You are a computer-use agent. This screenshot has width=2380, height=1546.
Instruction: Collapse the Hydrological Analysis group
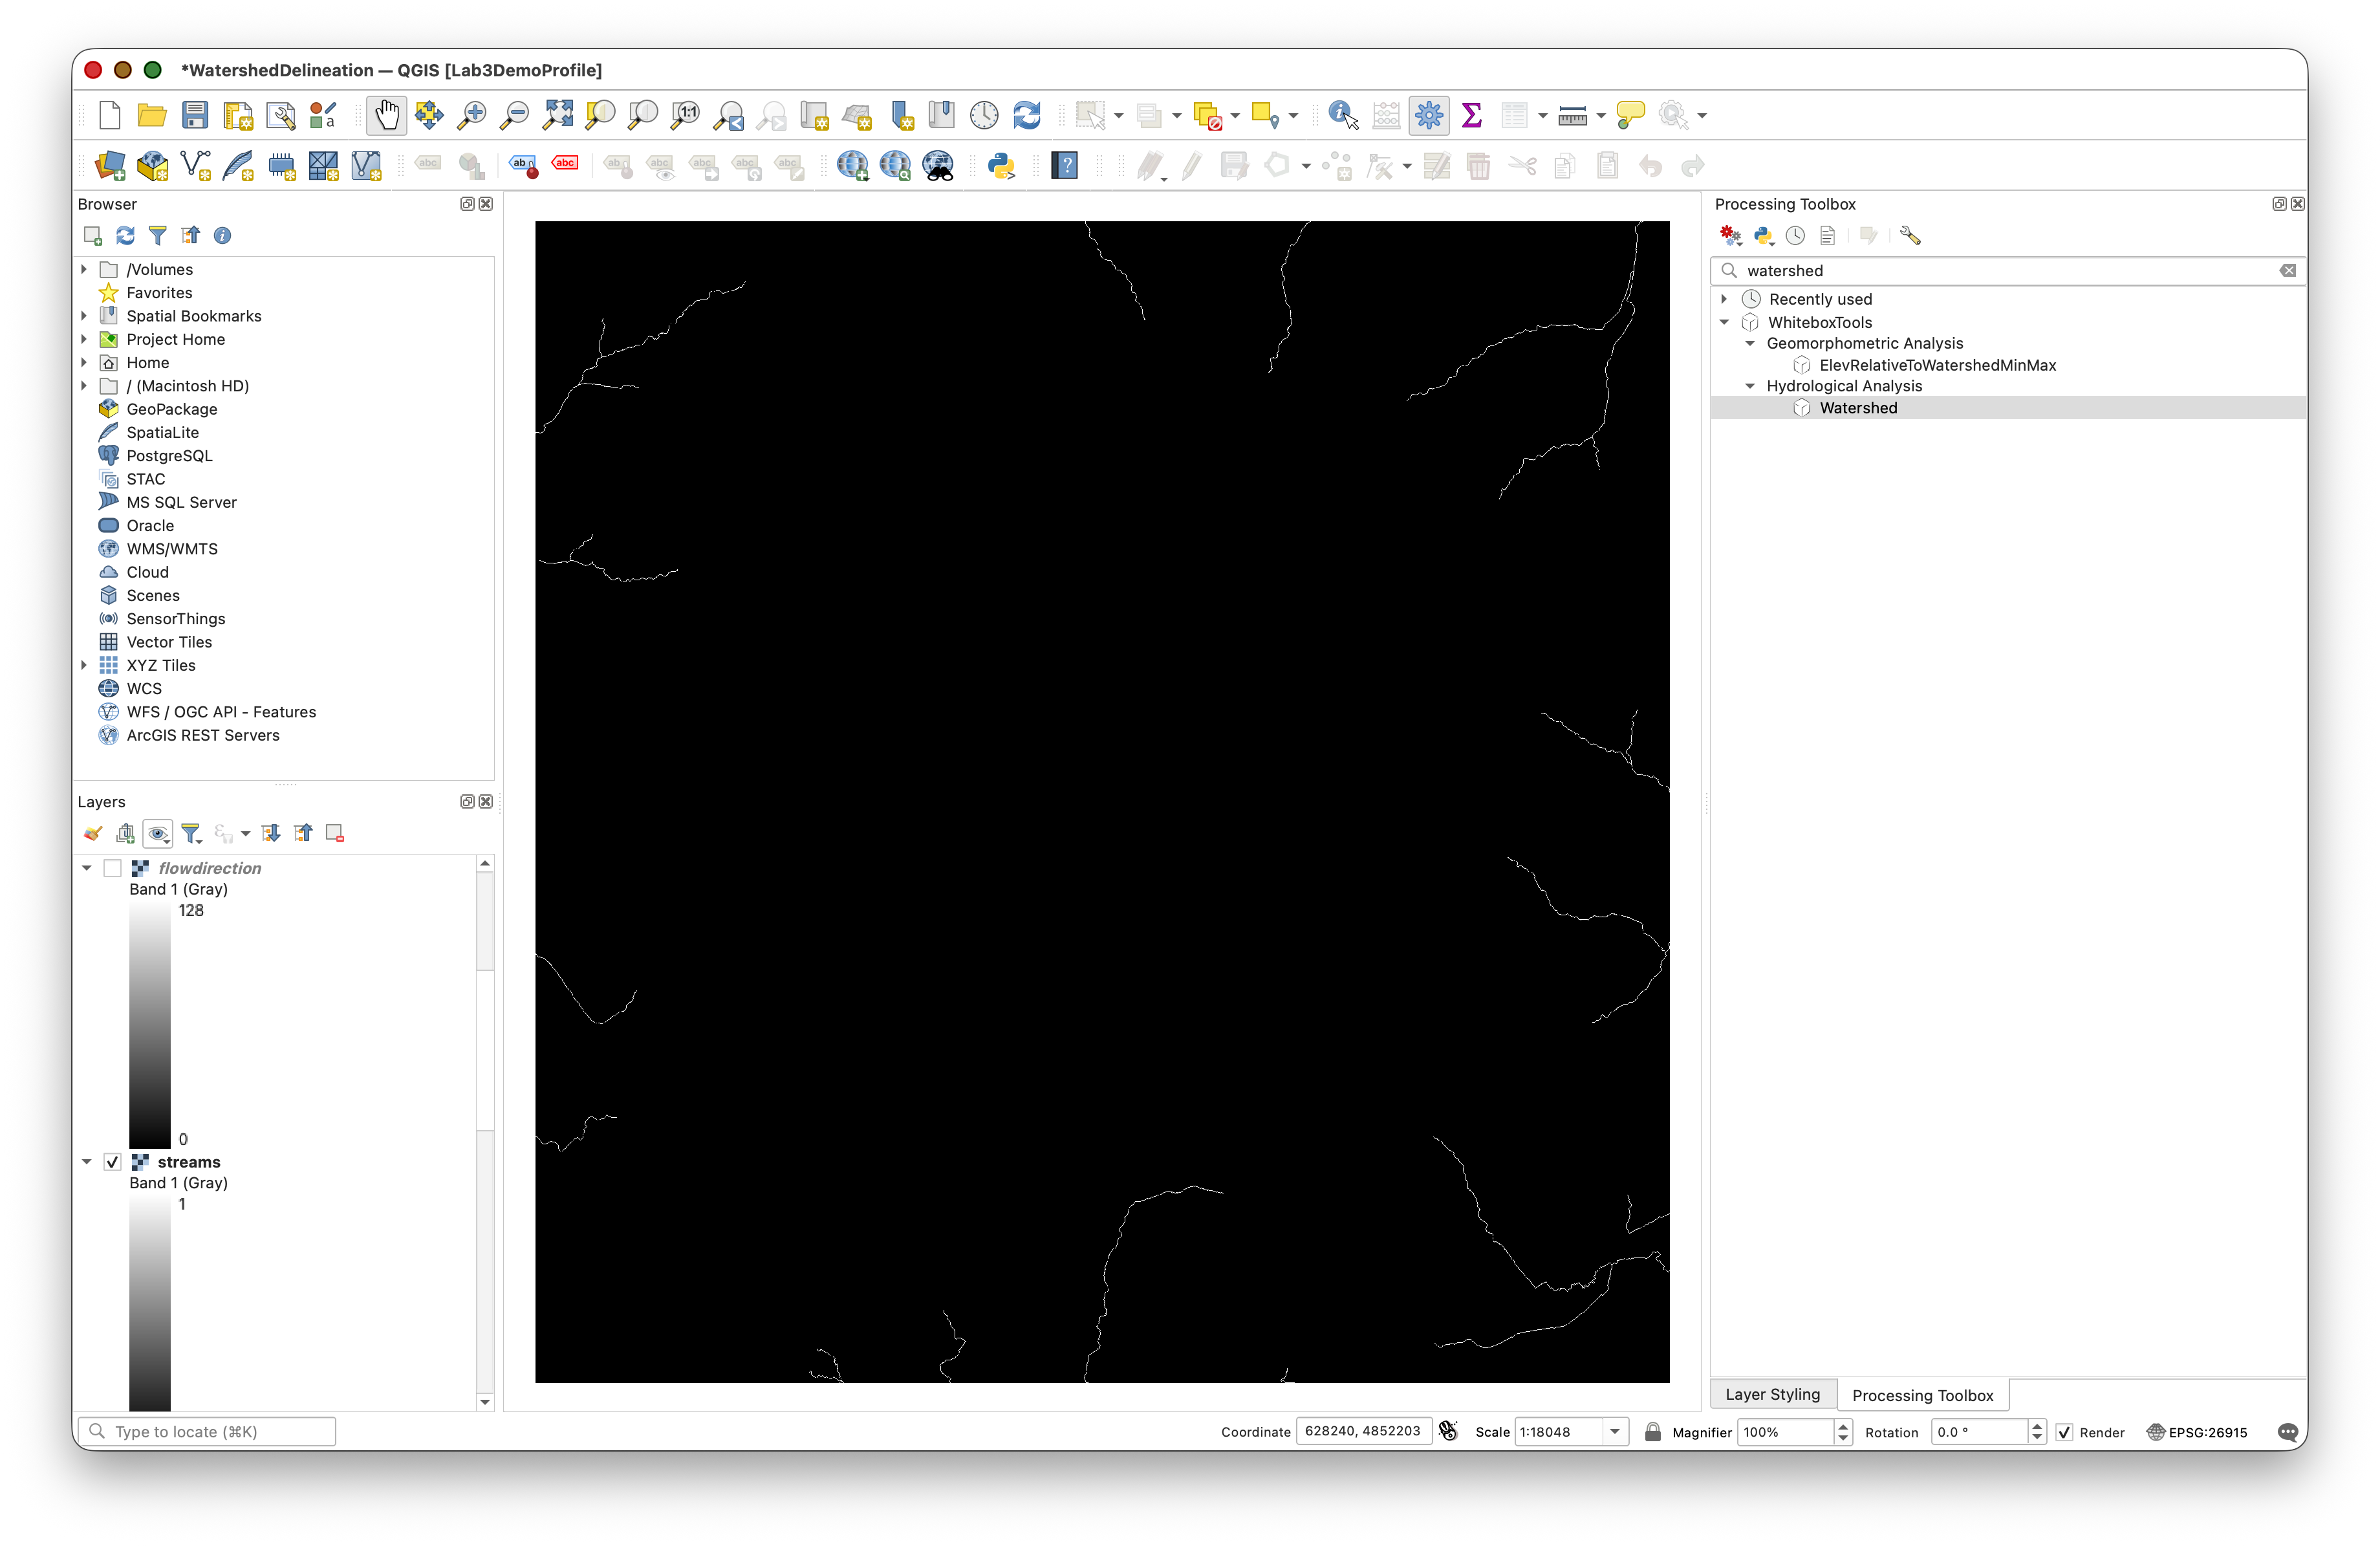click(x=1750, y=386)
